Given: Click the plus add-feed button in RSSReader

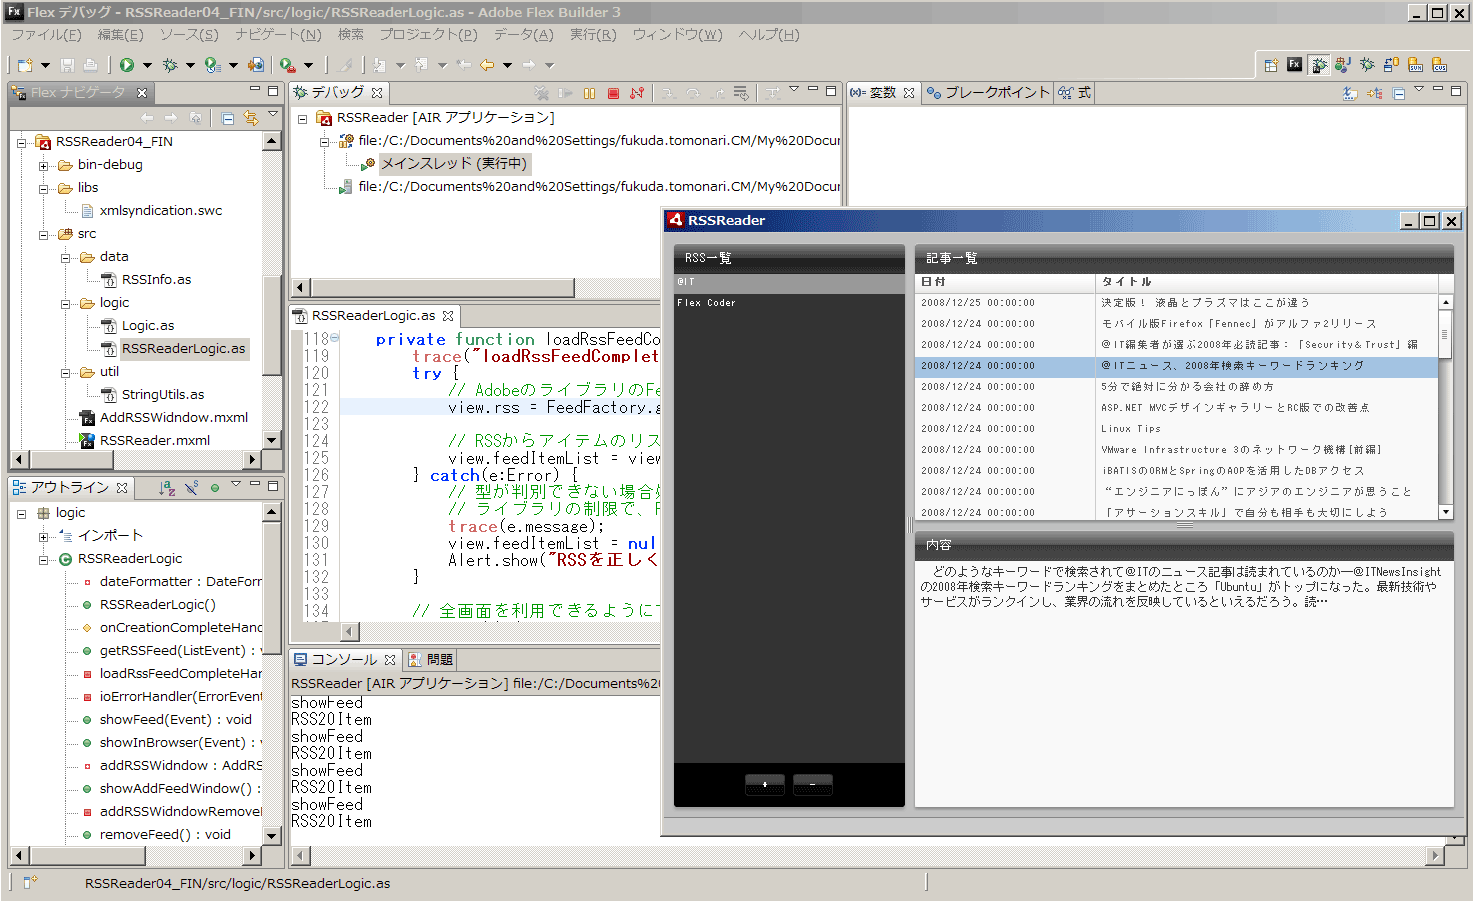Looking at the screenshot, I should pyautogui.click(x=765, y=784).
